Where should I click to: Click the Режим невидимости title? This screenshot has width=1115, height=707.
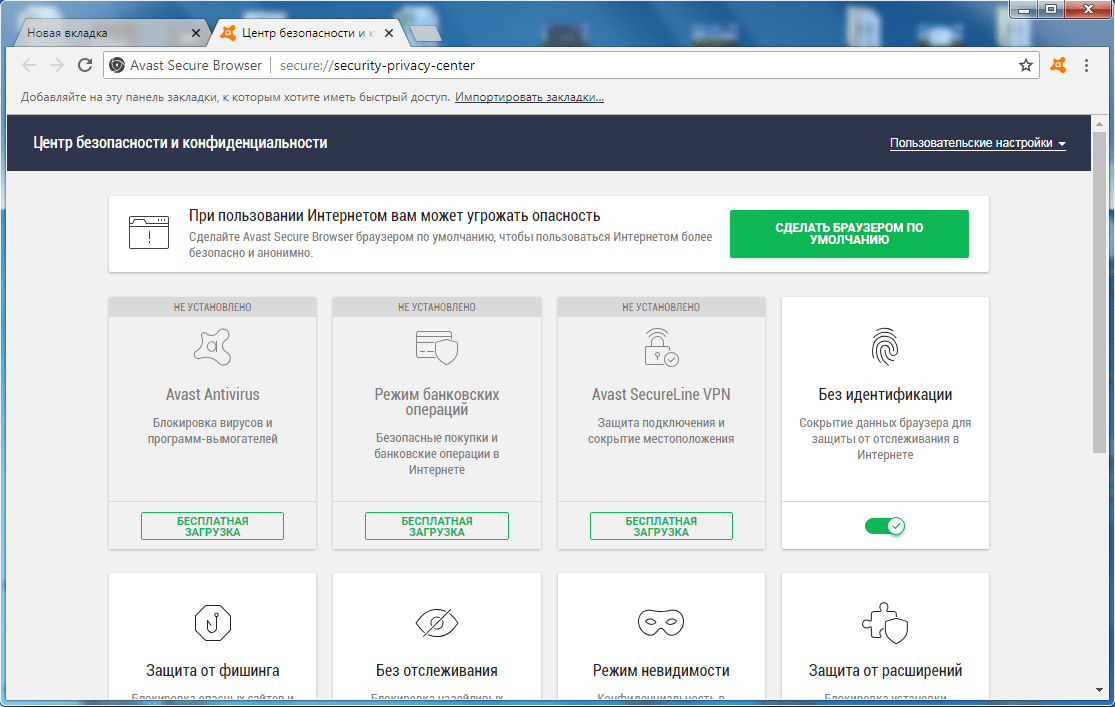tap(661, 670)
